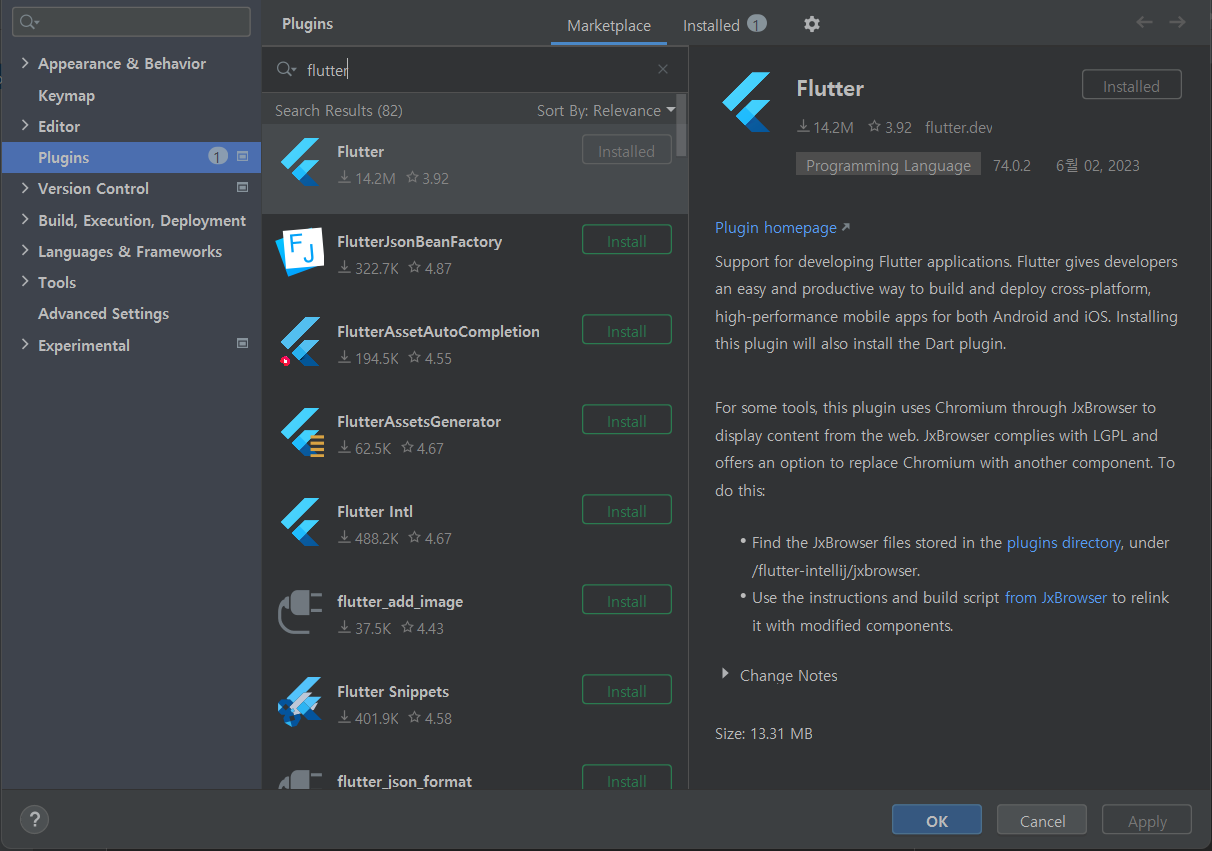Open the flutter.dev vendor link
Screen dimensions: 1212x851
(959, 127)
